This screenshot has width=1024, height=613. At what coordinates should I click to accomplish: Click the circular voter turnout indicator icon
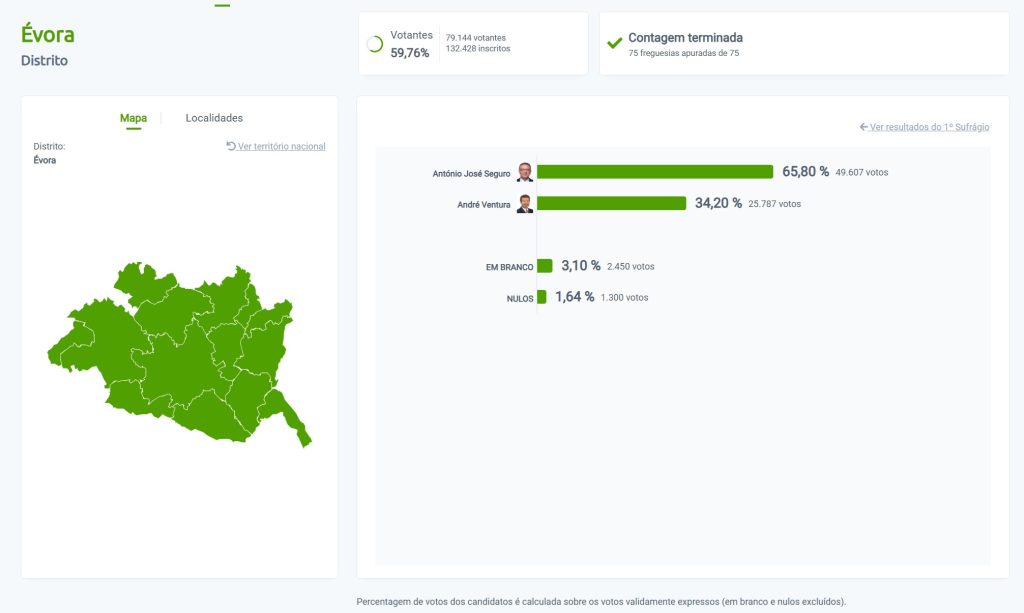click(x=375, y=44)
